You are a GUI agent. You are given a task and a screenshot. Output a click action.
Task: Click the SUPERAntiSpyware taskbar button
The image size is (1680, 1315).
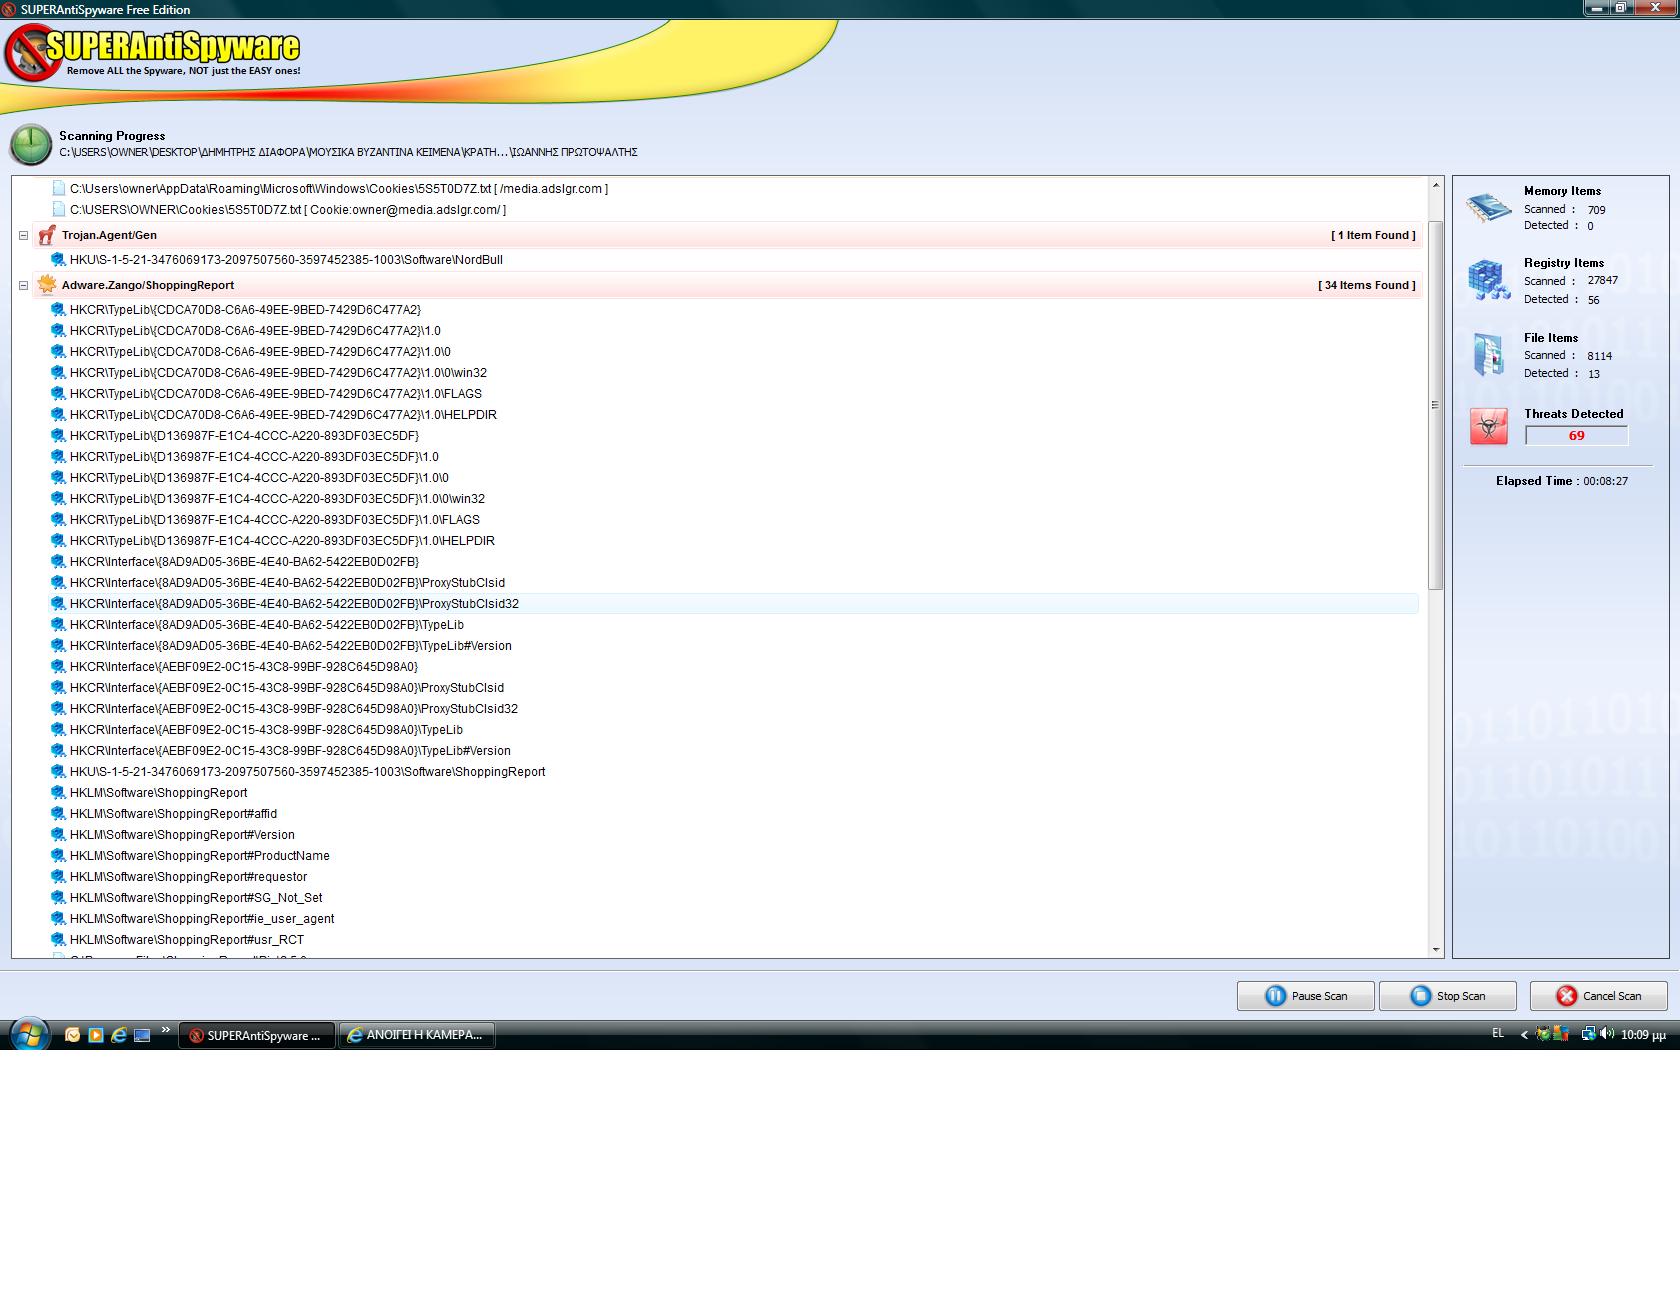[x=256, y=1035]
